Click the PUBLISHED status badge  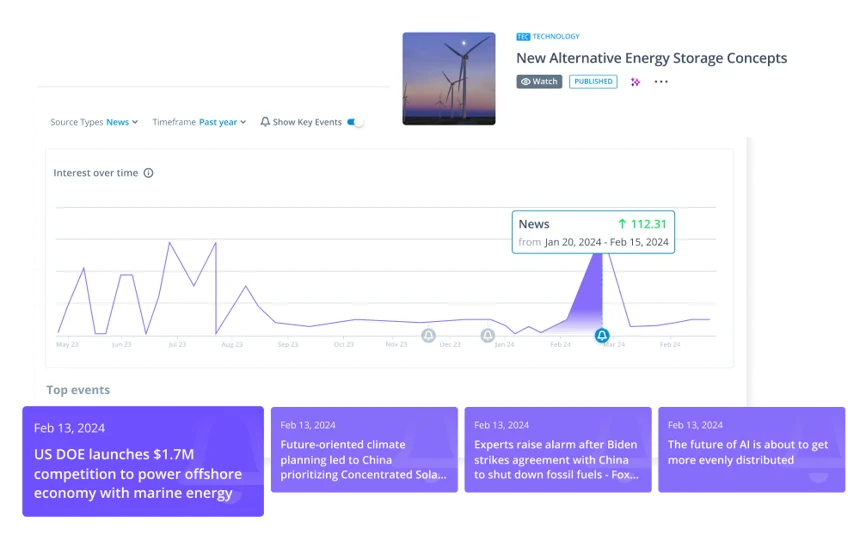pyautogui.click(x=593, y=82)
